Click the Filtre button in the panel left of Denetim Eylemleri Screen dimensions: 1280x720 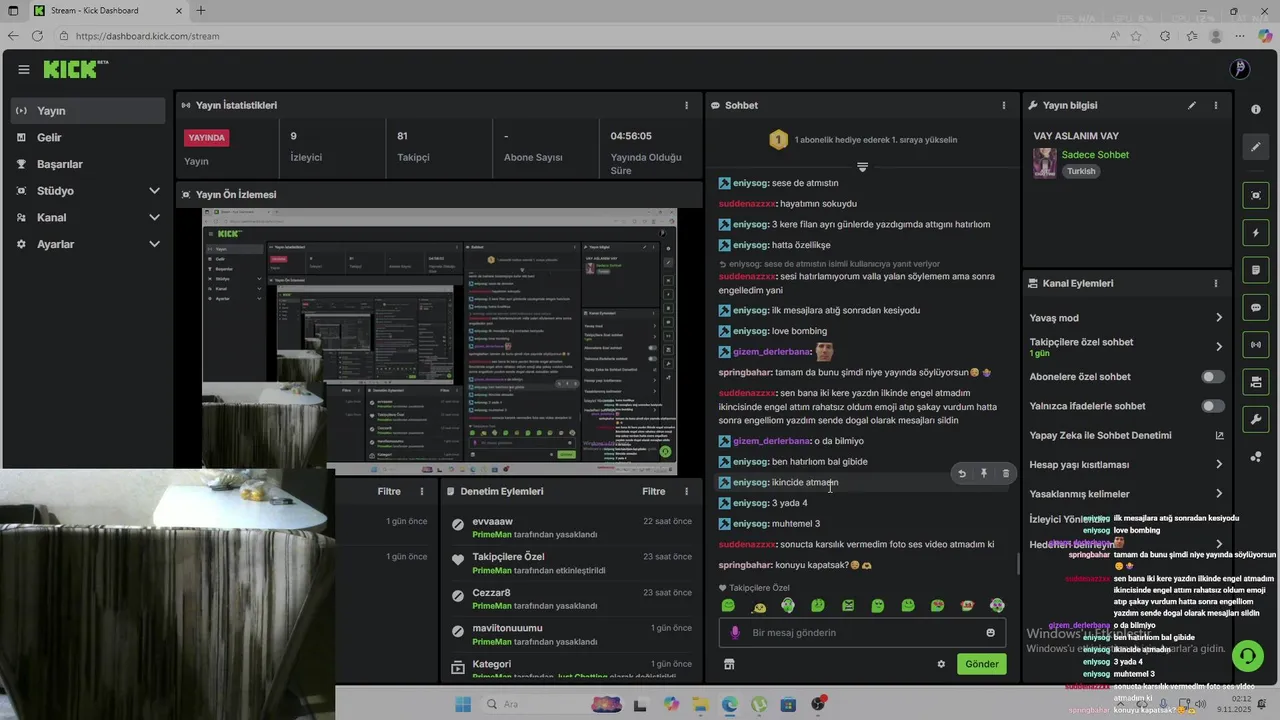click(x=389, y=491)
